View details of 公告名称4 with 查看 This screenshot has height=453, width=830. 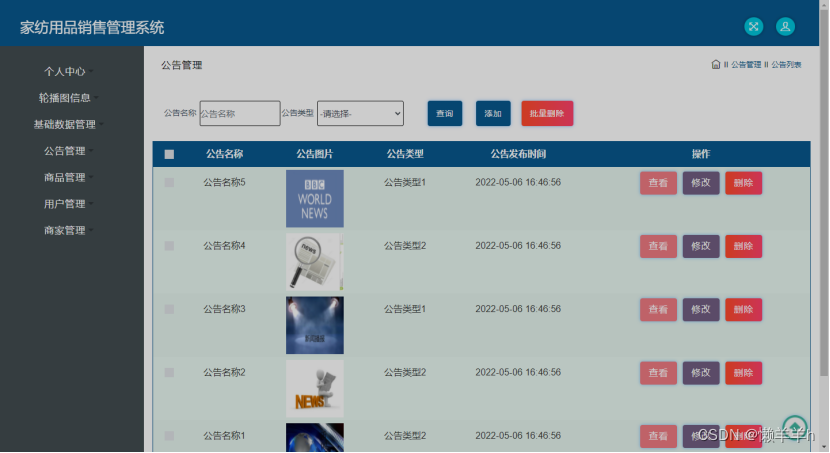(x=658, y=247)
